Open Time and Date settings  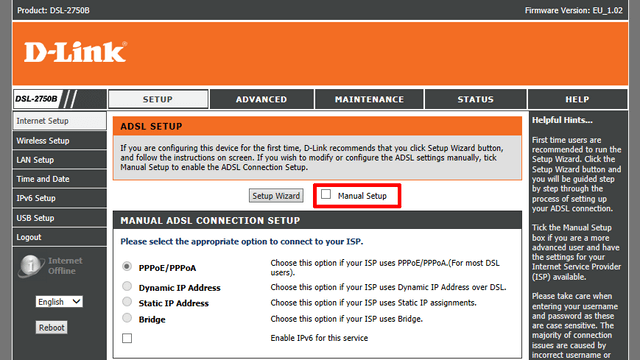pos(60,179)
